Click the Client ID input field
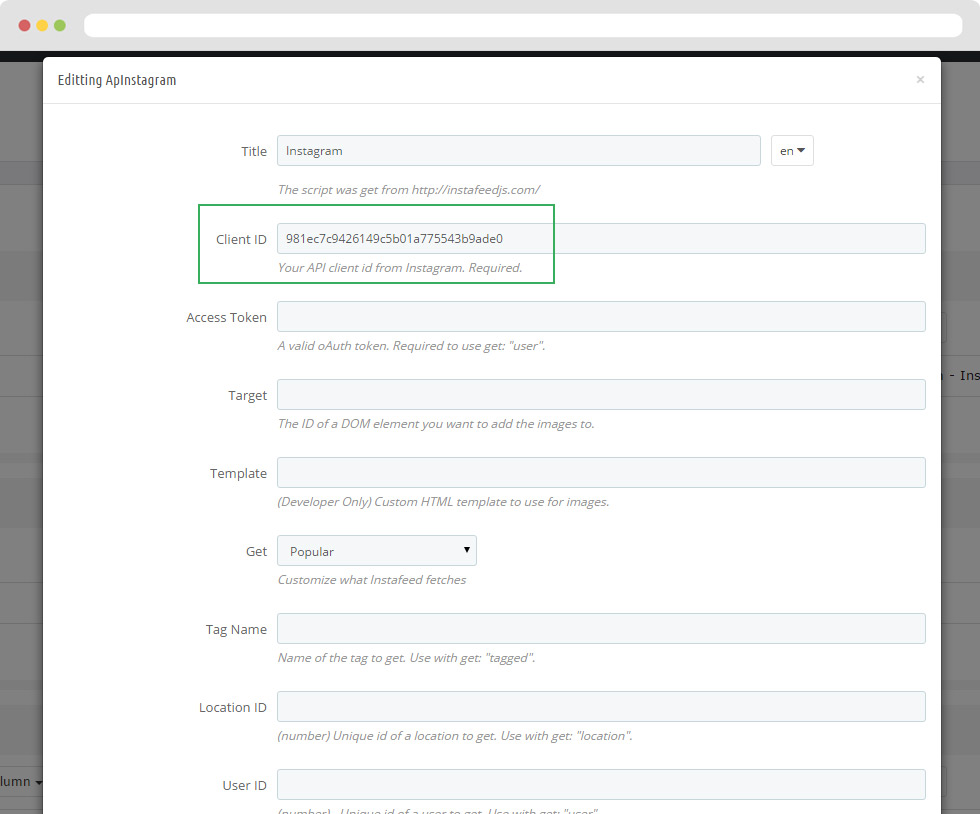 click(x=601, y=239)
